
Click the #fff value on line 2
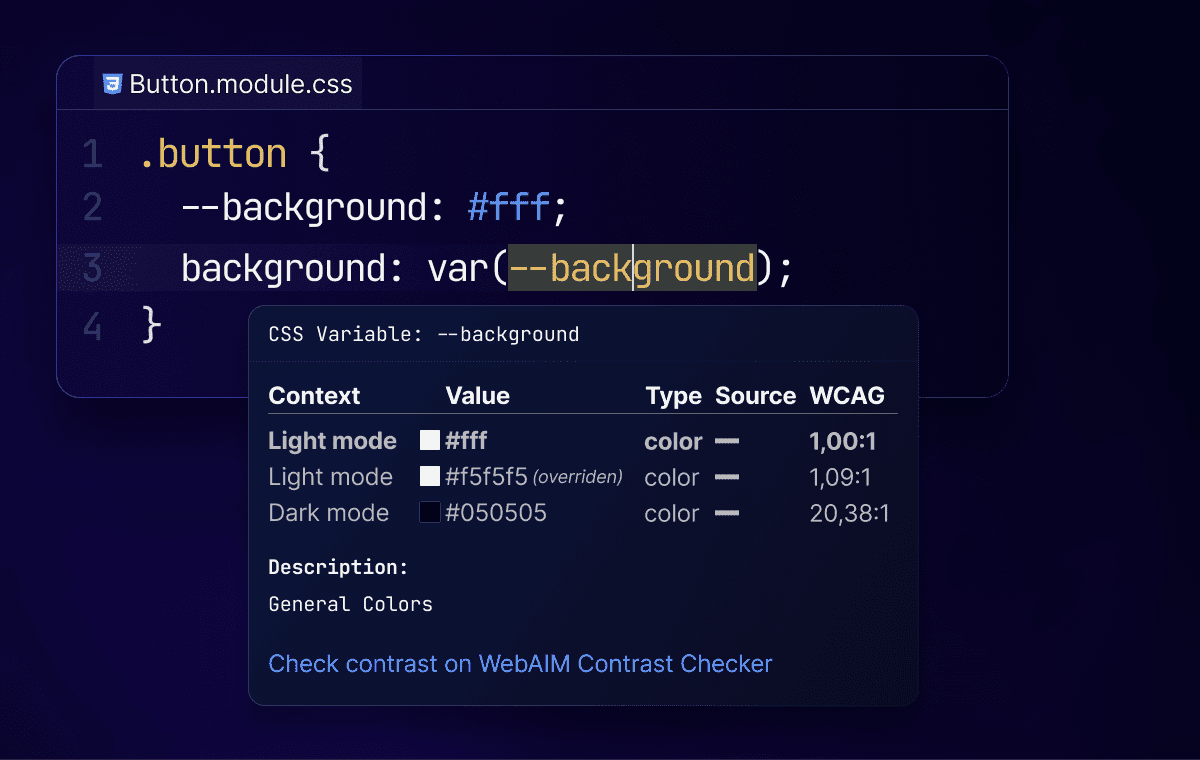[508, 208]
